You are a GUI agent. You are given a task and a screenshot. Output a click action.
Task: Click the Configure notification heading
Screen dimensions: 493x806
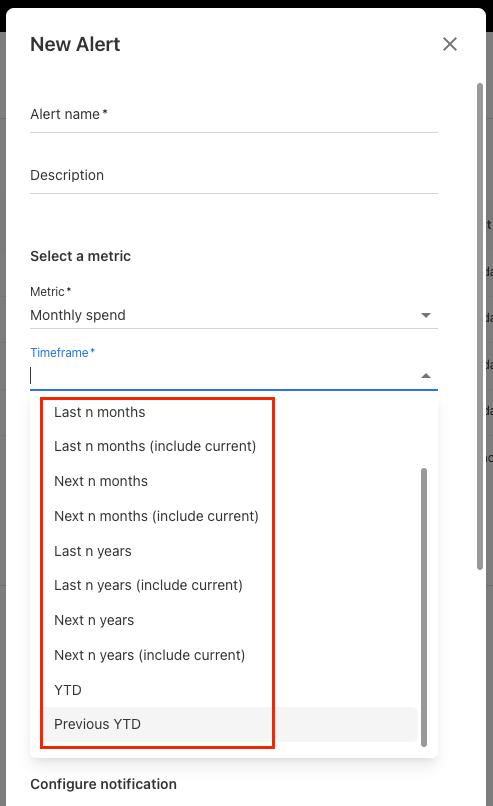coord(103,784)
